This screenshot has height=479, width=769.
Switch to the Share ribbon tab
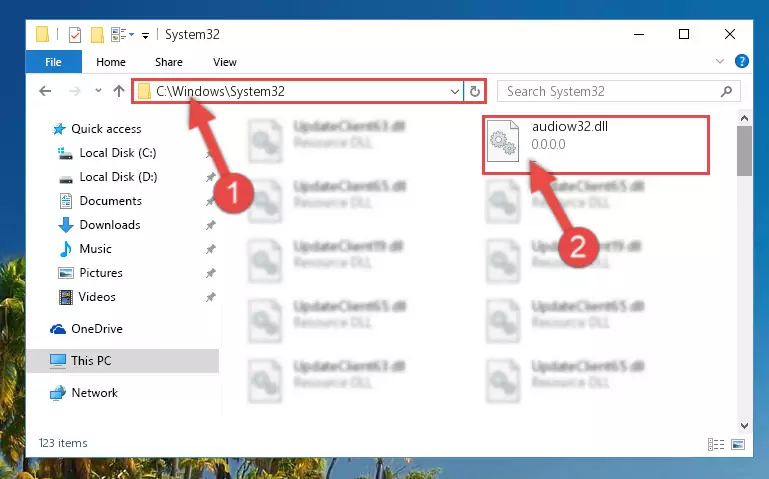coord(169,62)
